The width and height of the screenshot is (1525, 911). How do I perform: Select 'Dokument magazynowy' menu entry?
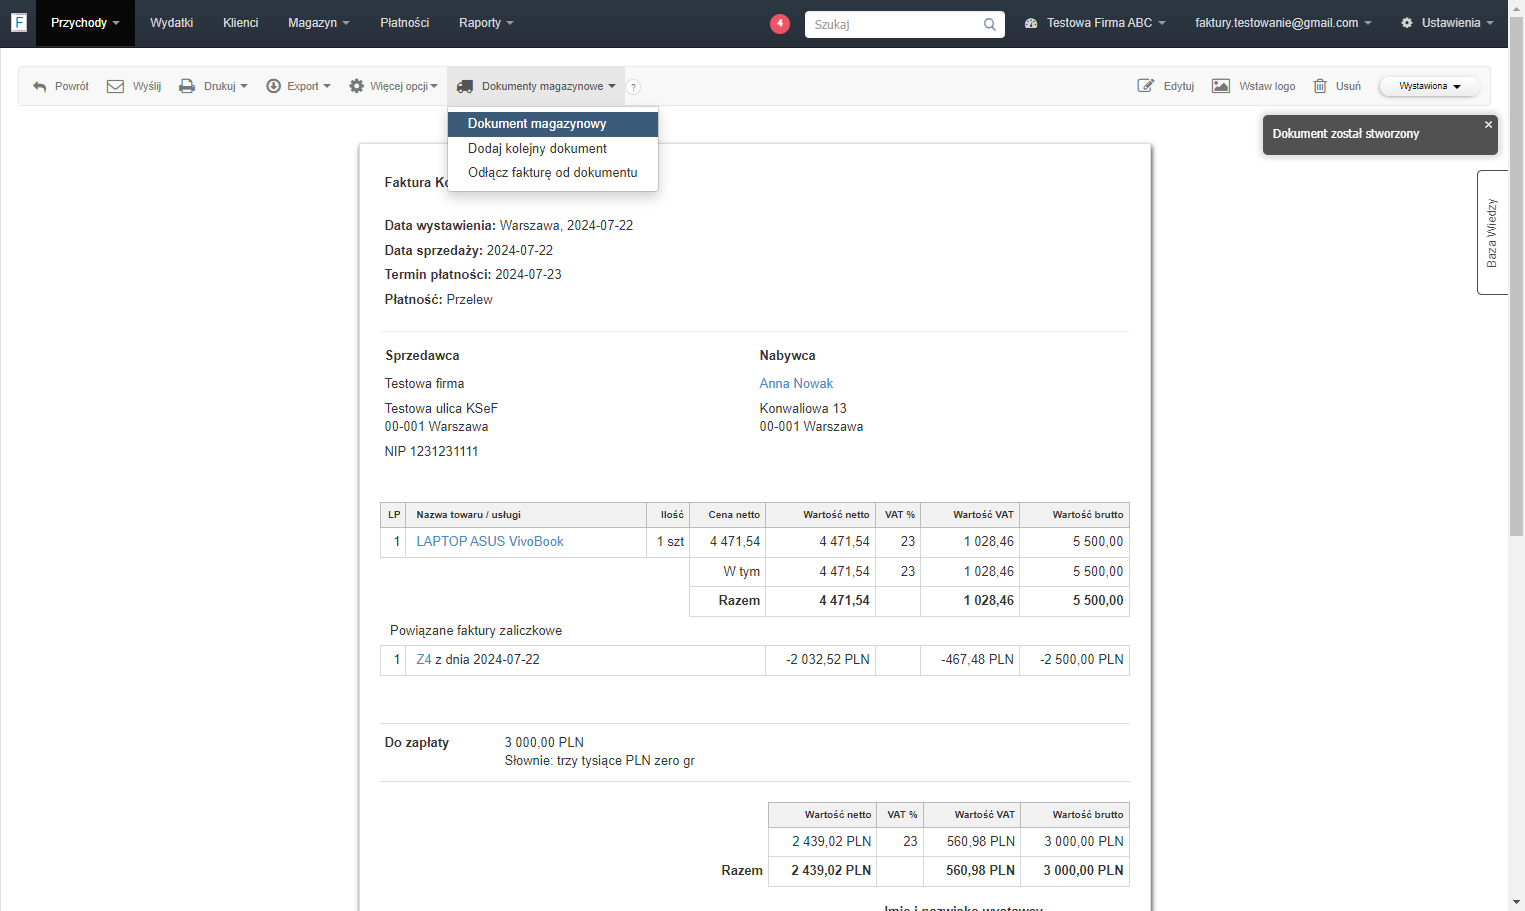553,124
